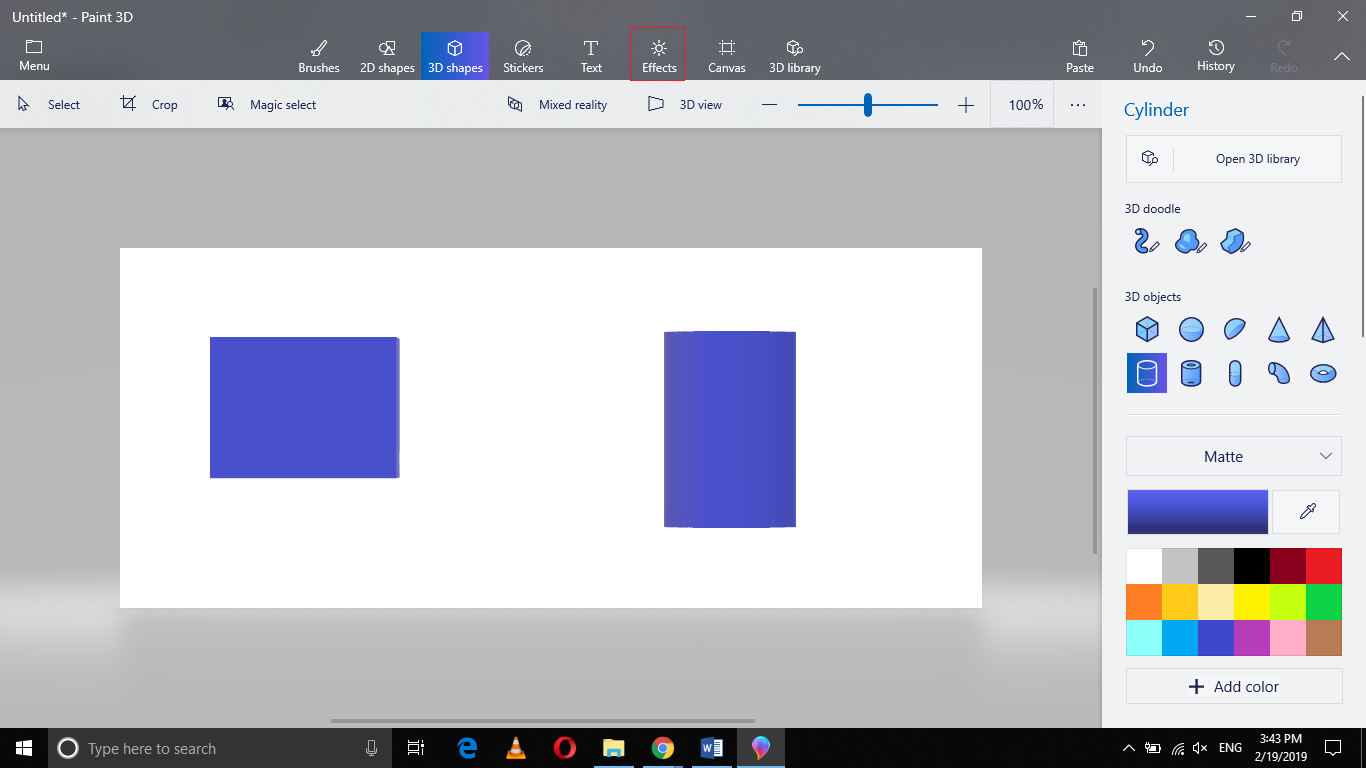Toggle the Effects panel
The width and height of the screenshot is (1366, 768).
coord(658,54)
